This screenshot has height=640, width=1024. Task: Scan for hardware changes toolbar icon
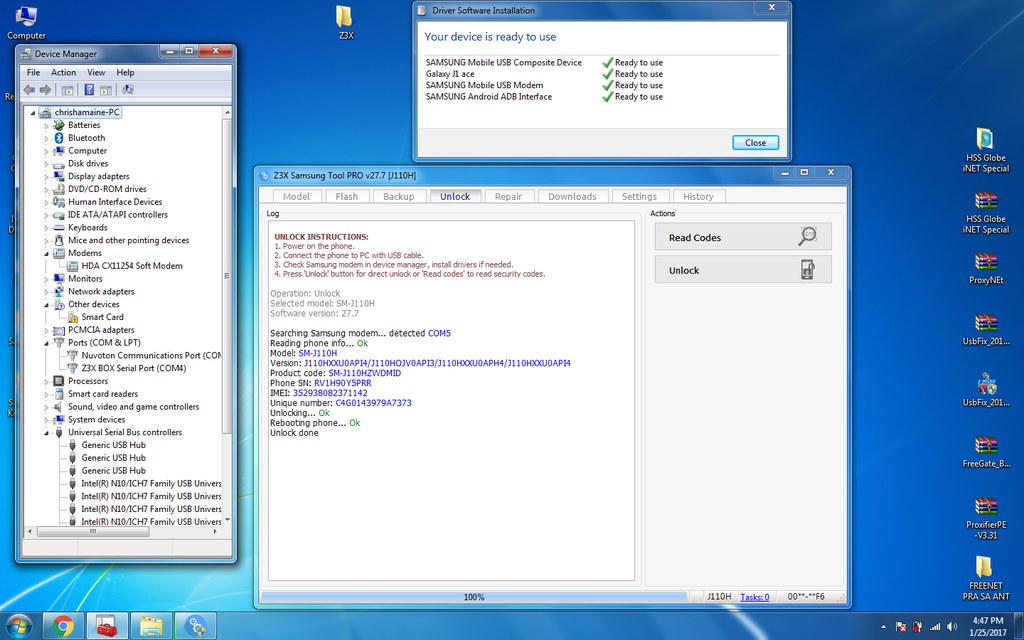point(128,90)
